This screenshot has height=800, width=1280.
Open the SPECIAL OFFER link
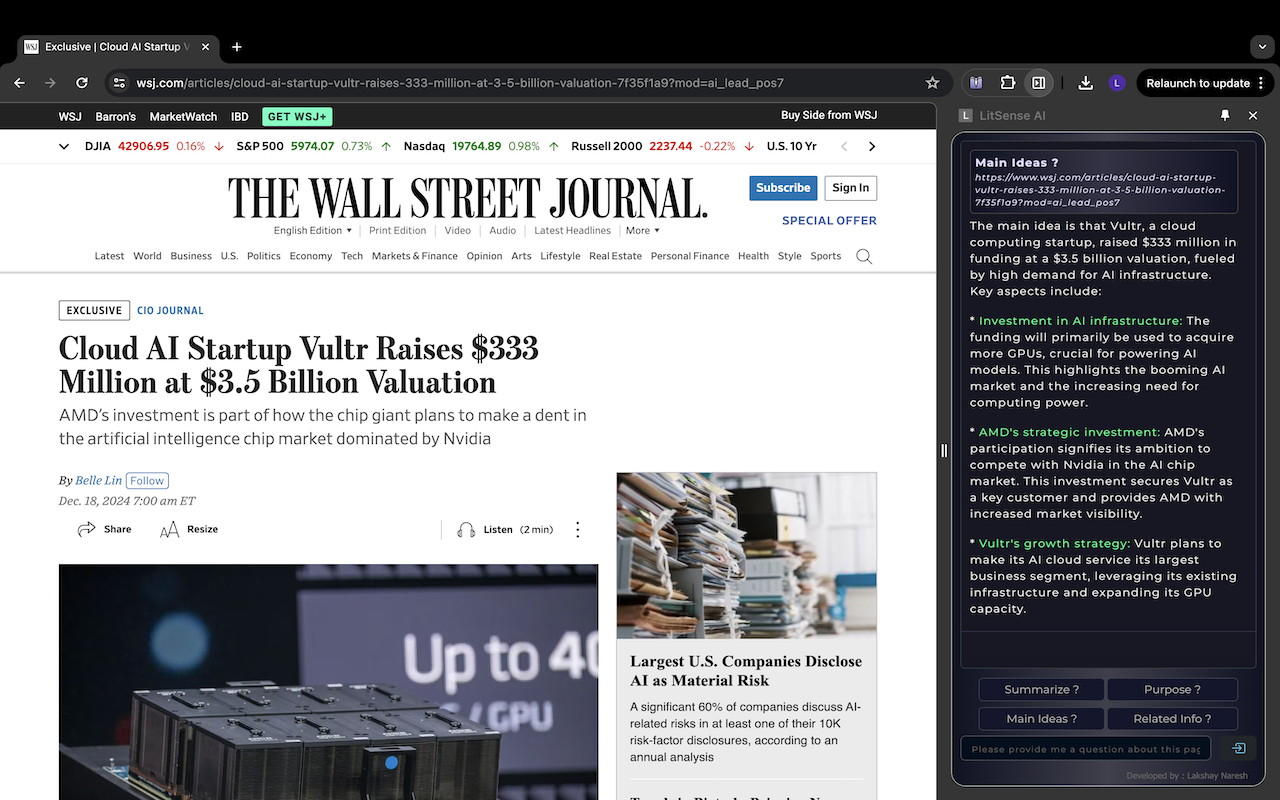829,220
